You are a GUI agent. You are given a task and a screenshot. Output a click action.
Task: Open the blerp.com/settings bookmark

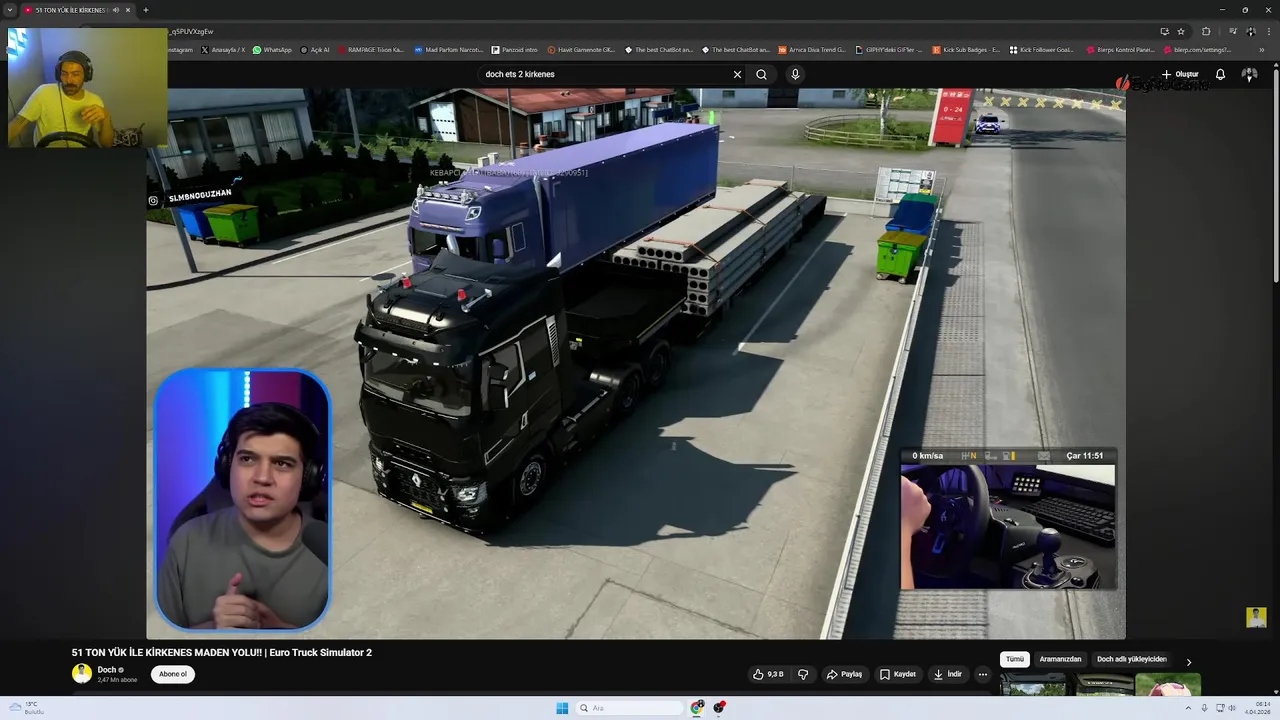click(x=1198, y=49)
